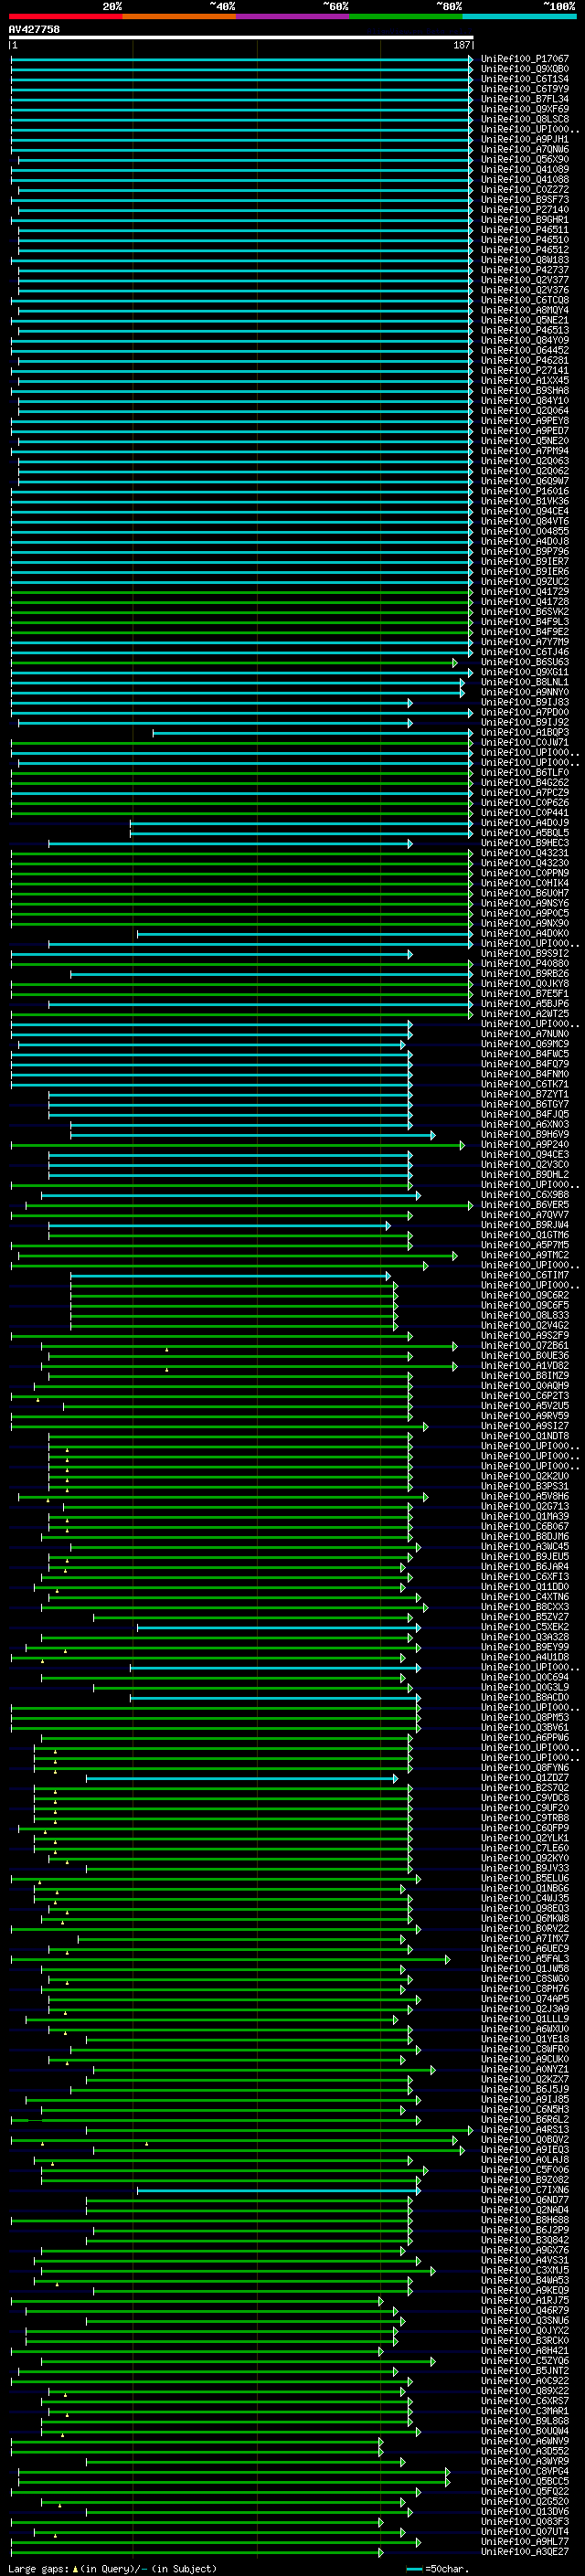The width and height of the screenshot is (585, 2576).
Task: Select the AV427758 query sequence name
Action: tap(34, 29)
